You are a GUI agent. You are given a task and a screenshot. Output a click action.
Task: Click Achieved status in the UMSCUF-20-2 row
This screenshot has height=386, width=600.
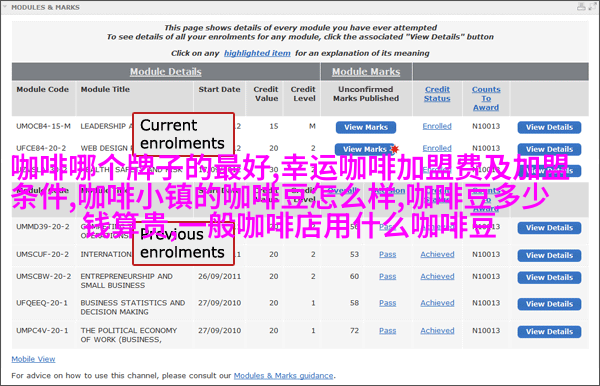pyautogui.click(x=437, y=254)
